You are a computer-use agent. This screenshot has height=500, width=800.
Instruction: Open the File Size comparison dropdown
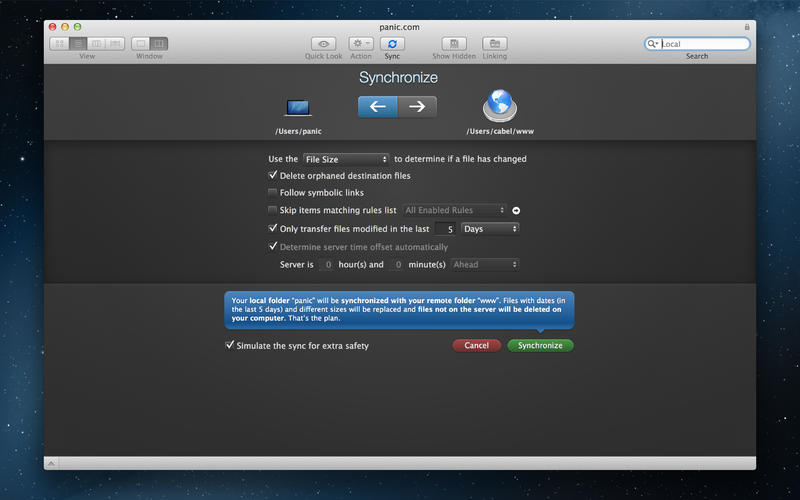point(346,159)
